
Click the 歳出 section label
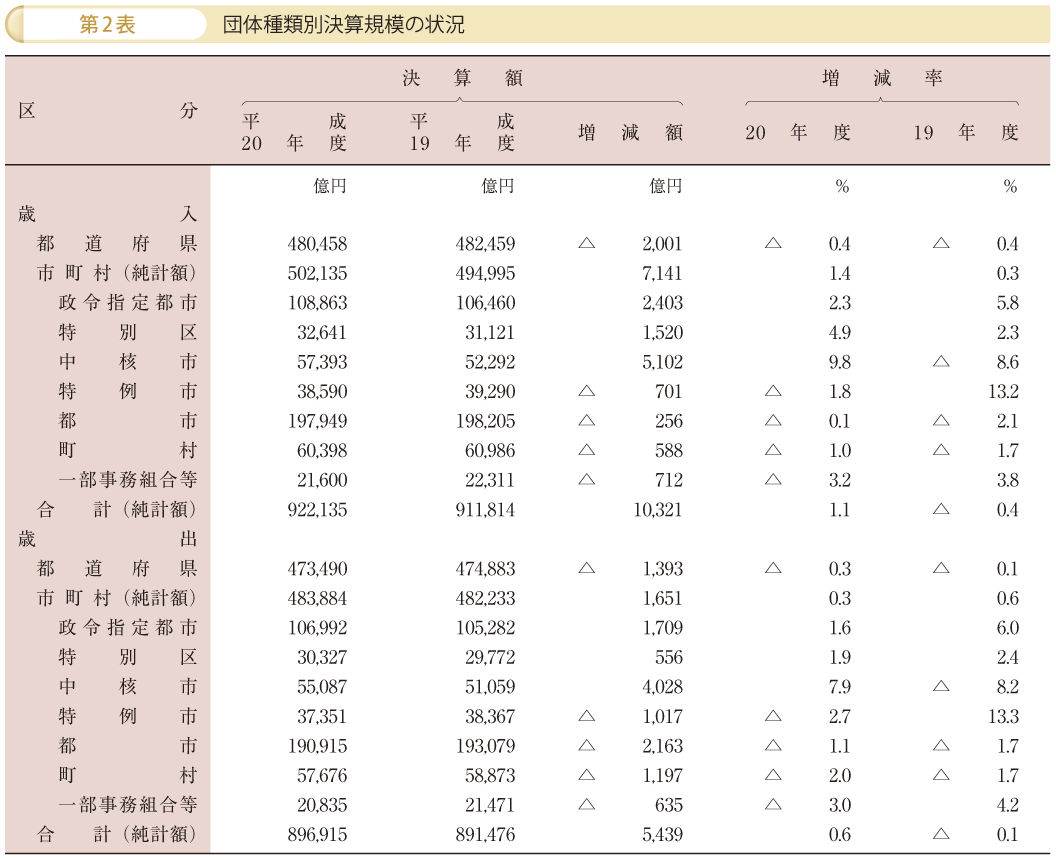click(x=108, y=539)
